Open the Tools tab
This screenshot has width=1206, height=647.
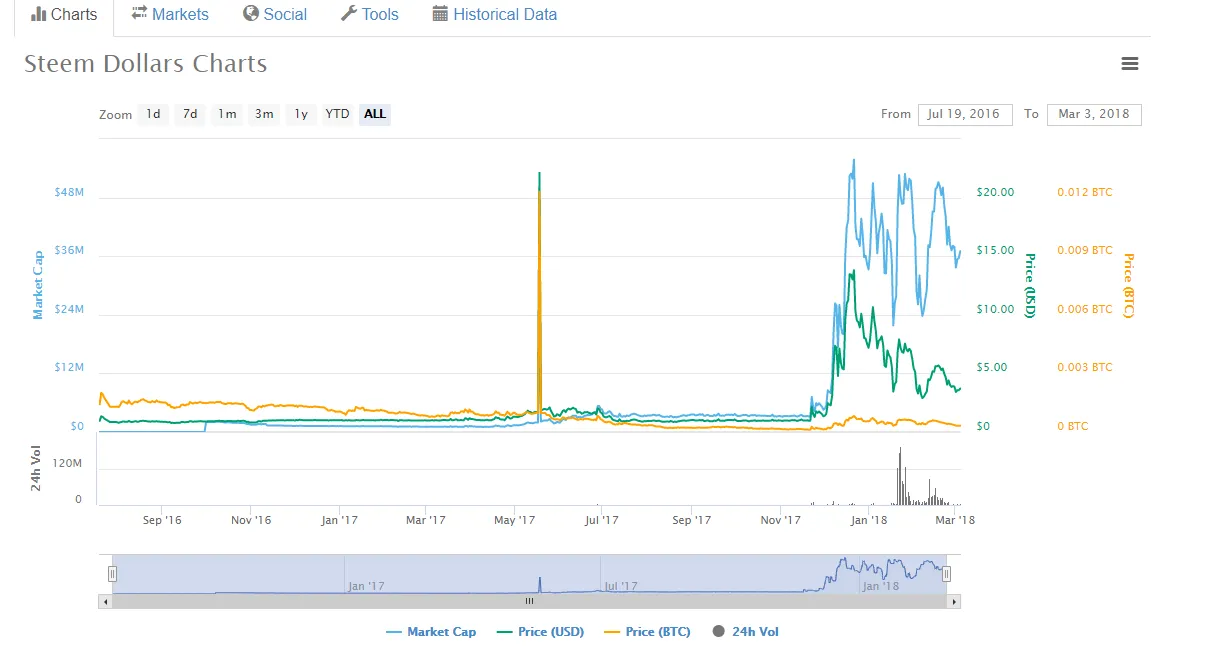pos(370,15)
